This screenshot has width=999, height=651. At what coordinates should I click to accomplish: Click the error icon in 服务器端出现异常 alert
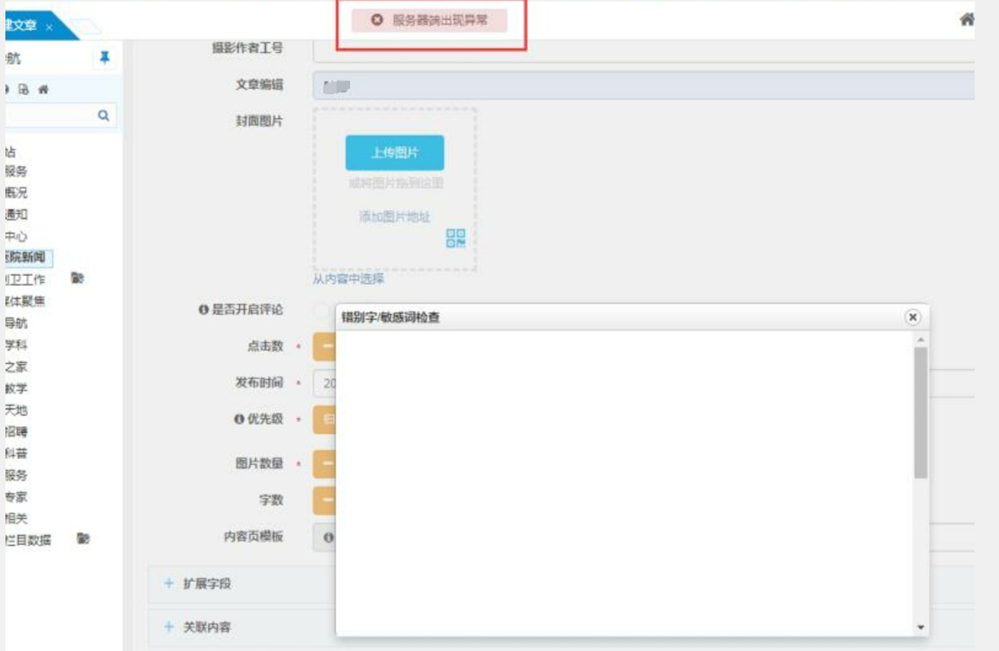[x=377, y=20]
